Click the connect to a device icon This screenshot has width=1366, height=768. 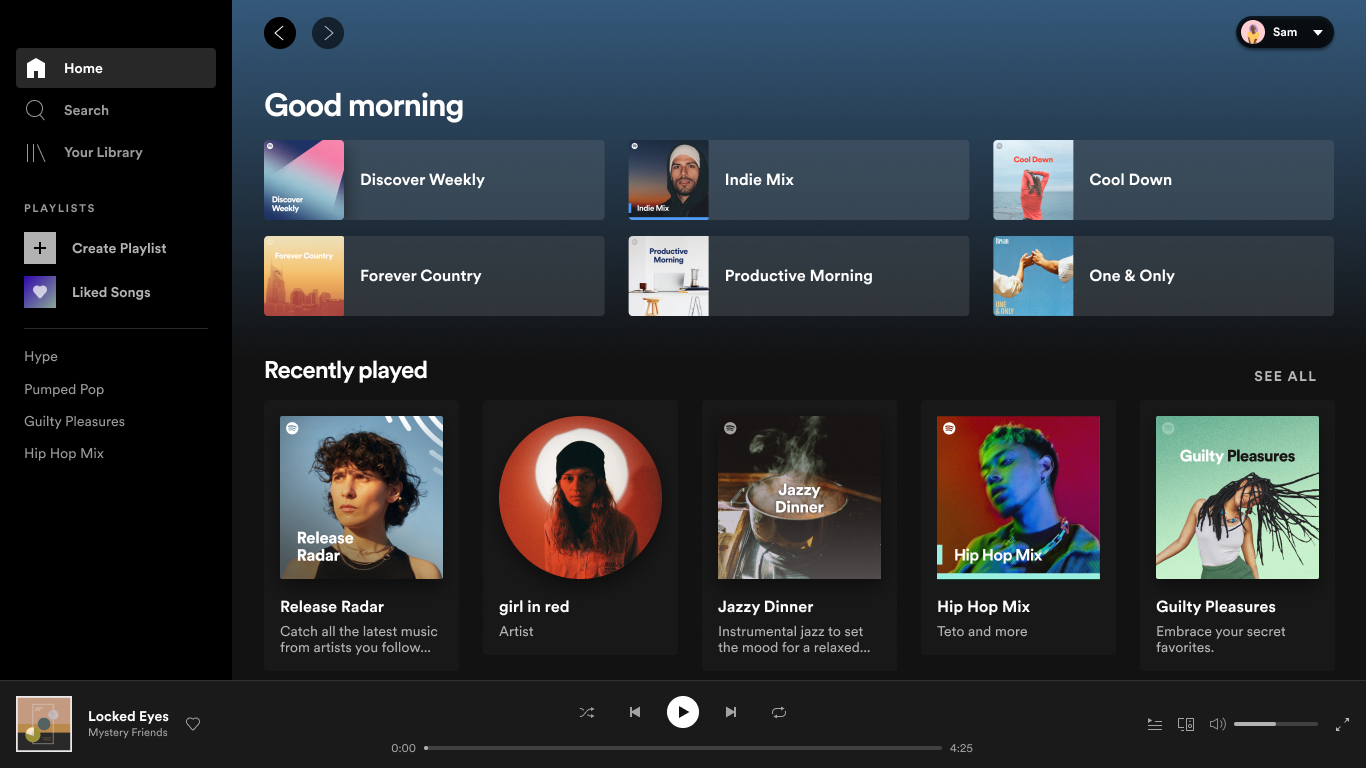[x=1186, y=724]
